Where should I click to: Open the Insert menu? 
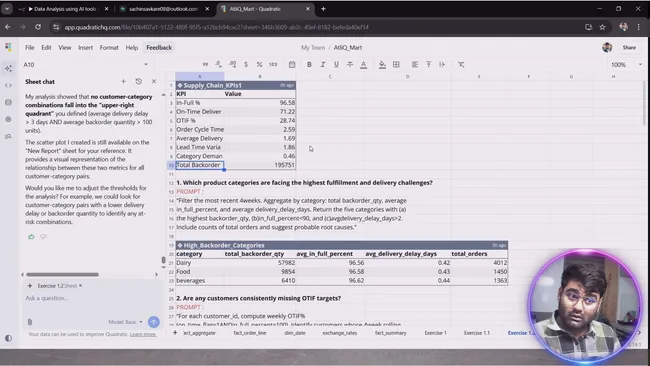click(x=85, y=48)
